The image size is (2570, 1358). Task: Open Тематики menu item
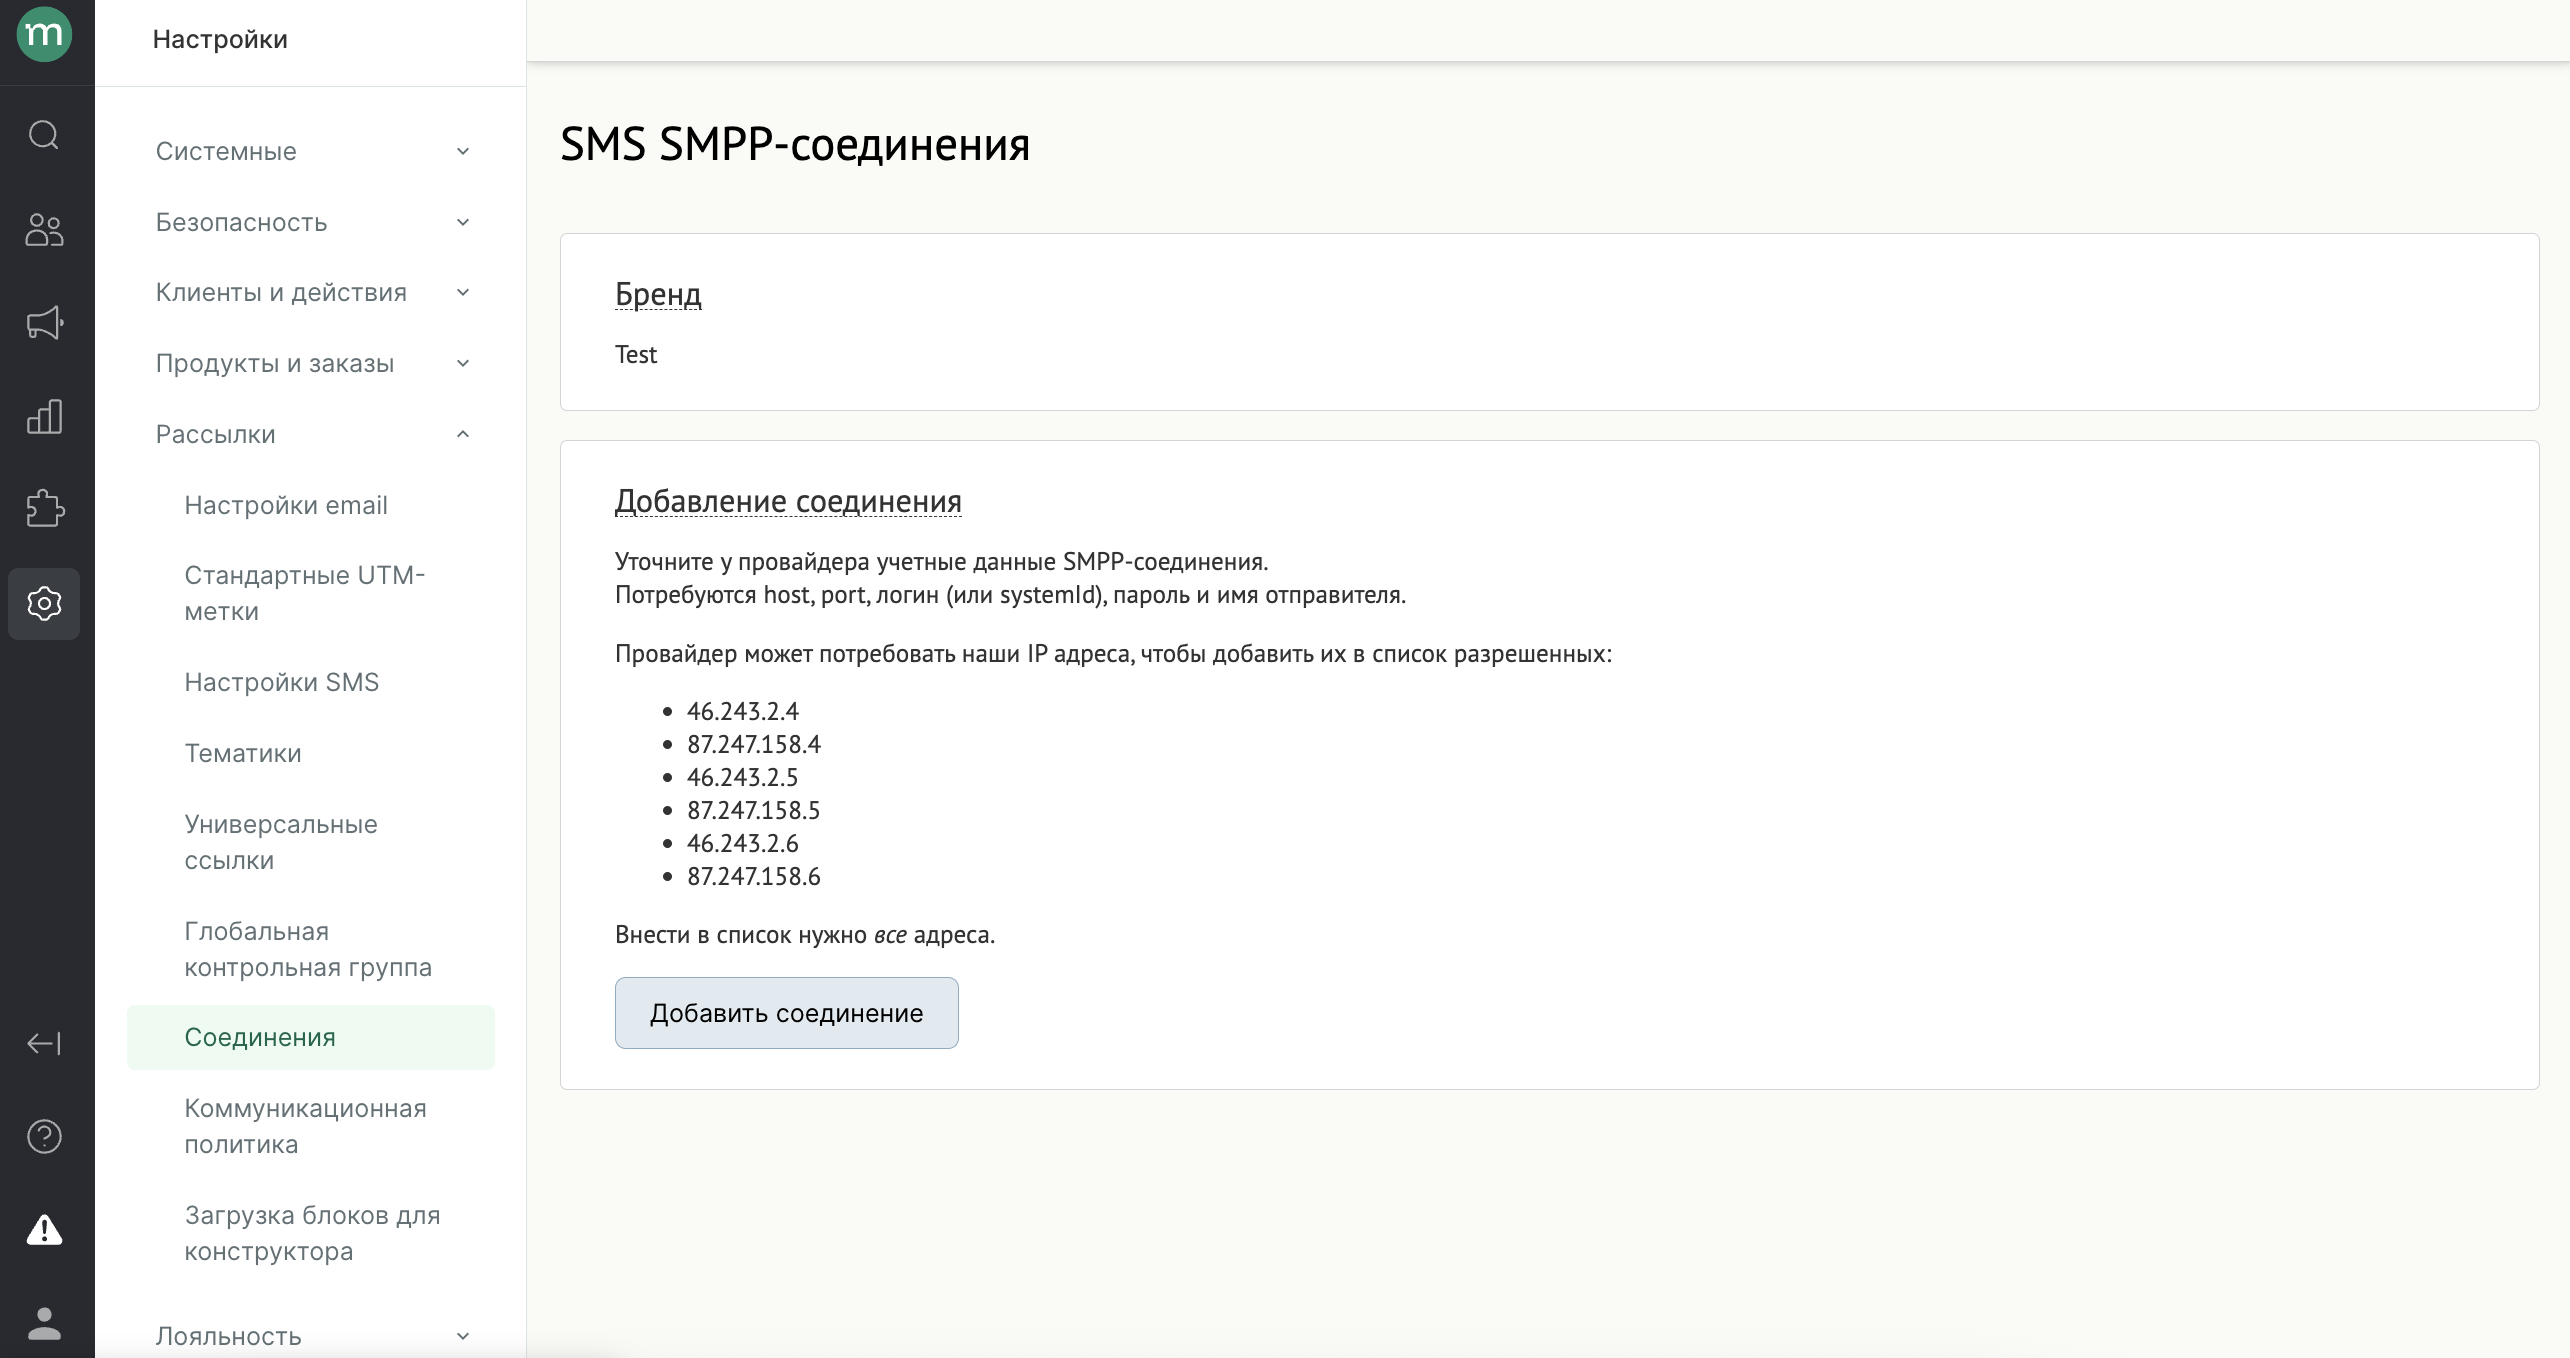[311, 753]
